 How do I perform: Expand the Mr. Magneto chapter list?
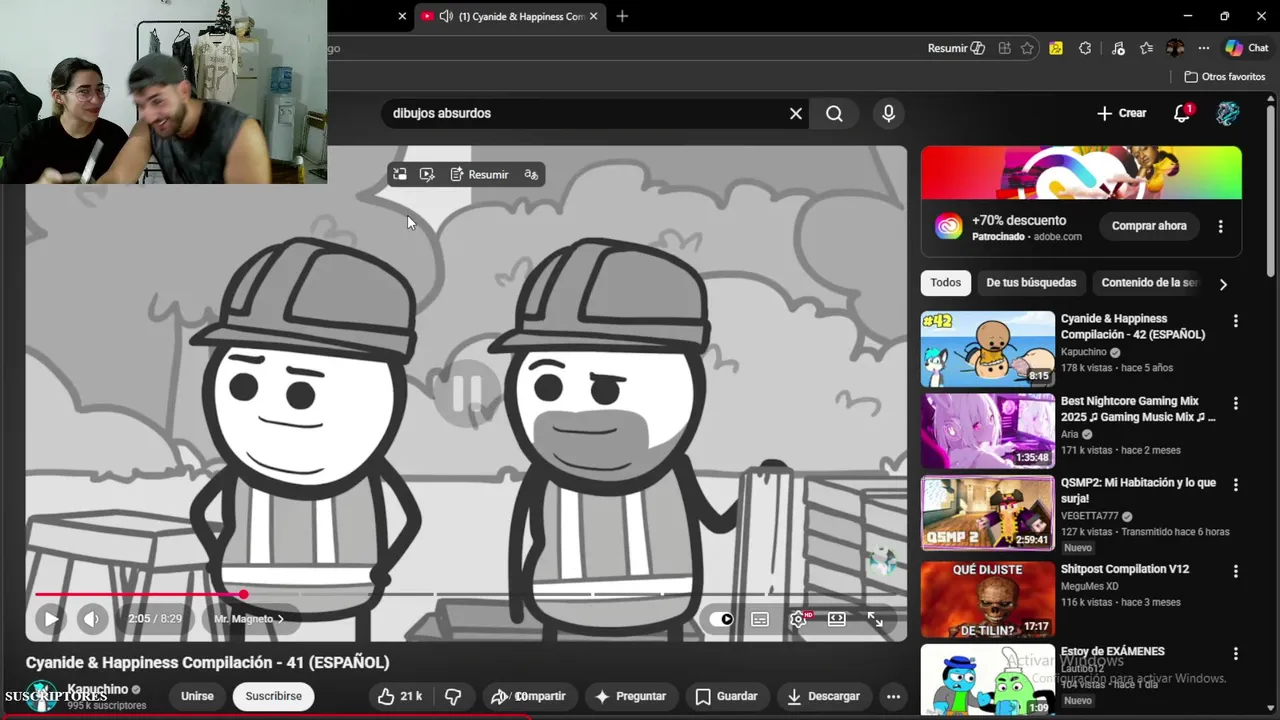249,619
